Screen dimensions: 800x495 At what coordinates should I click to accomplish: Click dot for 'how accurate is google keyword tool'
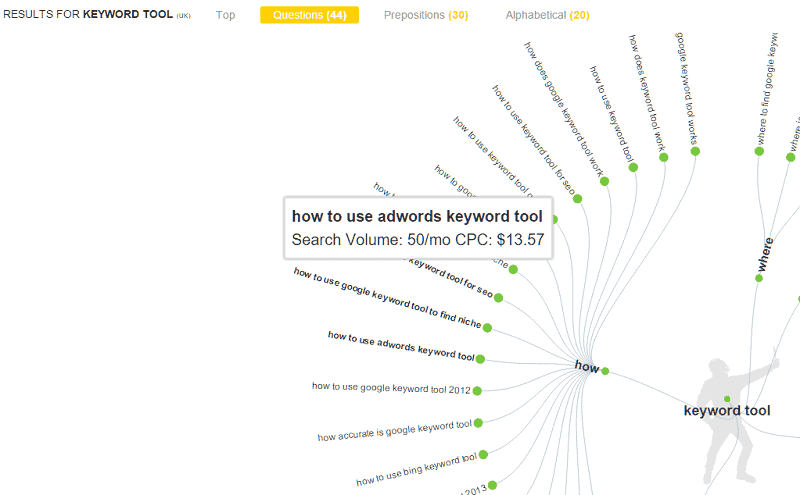click(478, 423)
